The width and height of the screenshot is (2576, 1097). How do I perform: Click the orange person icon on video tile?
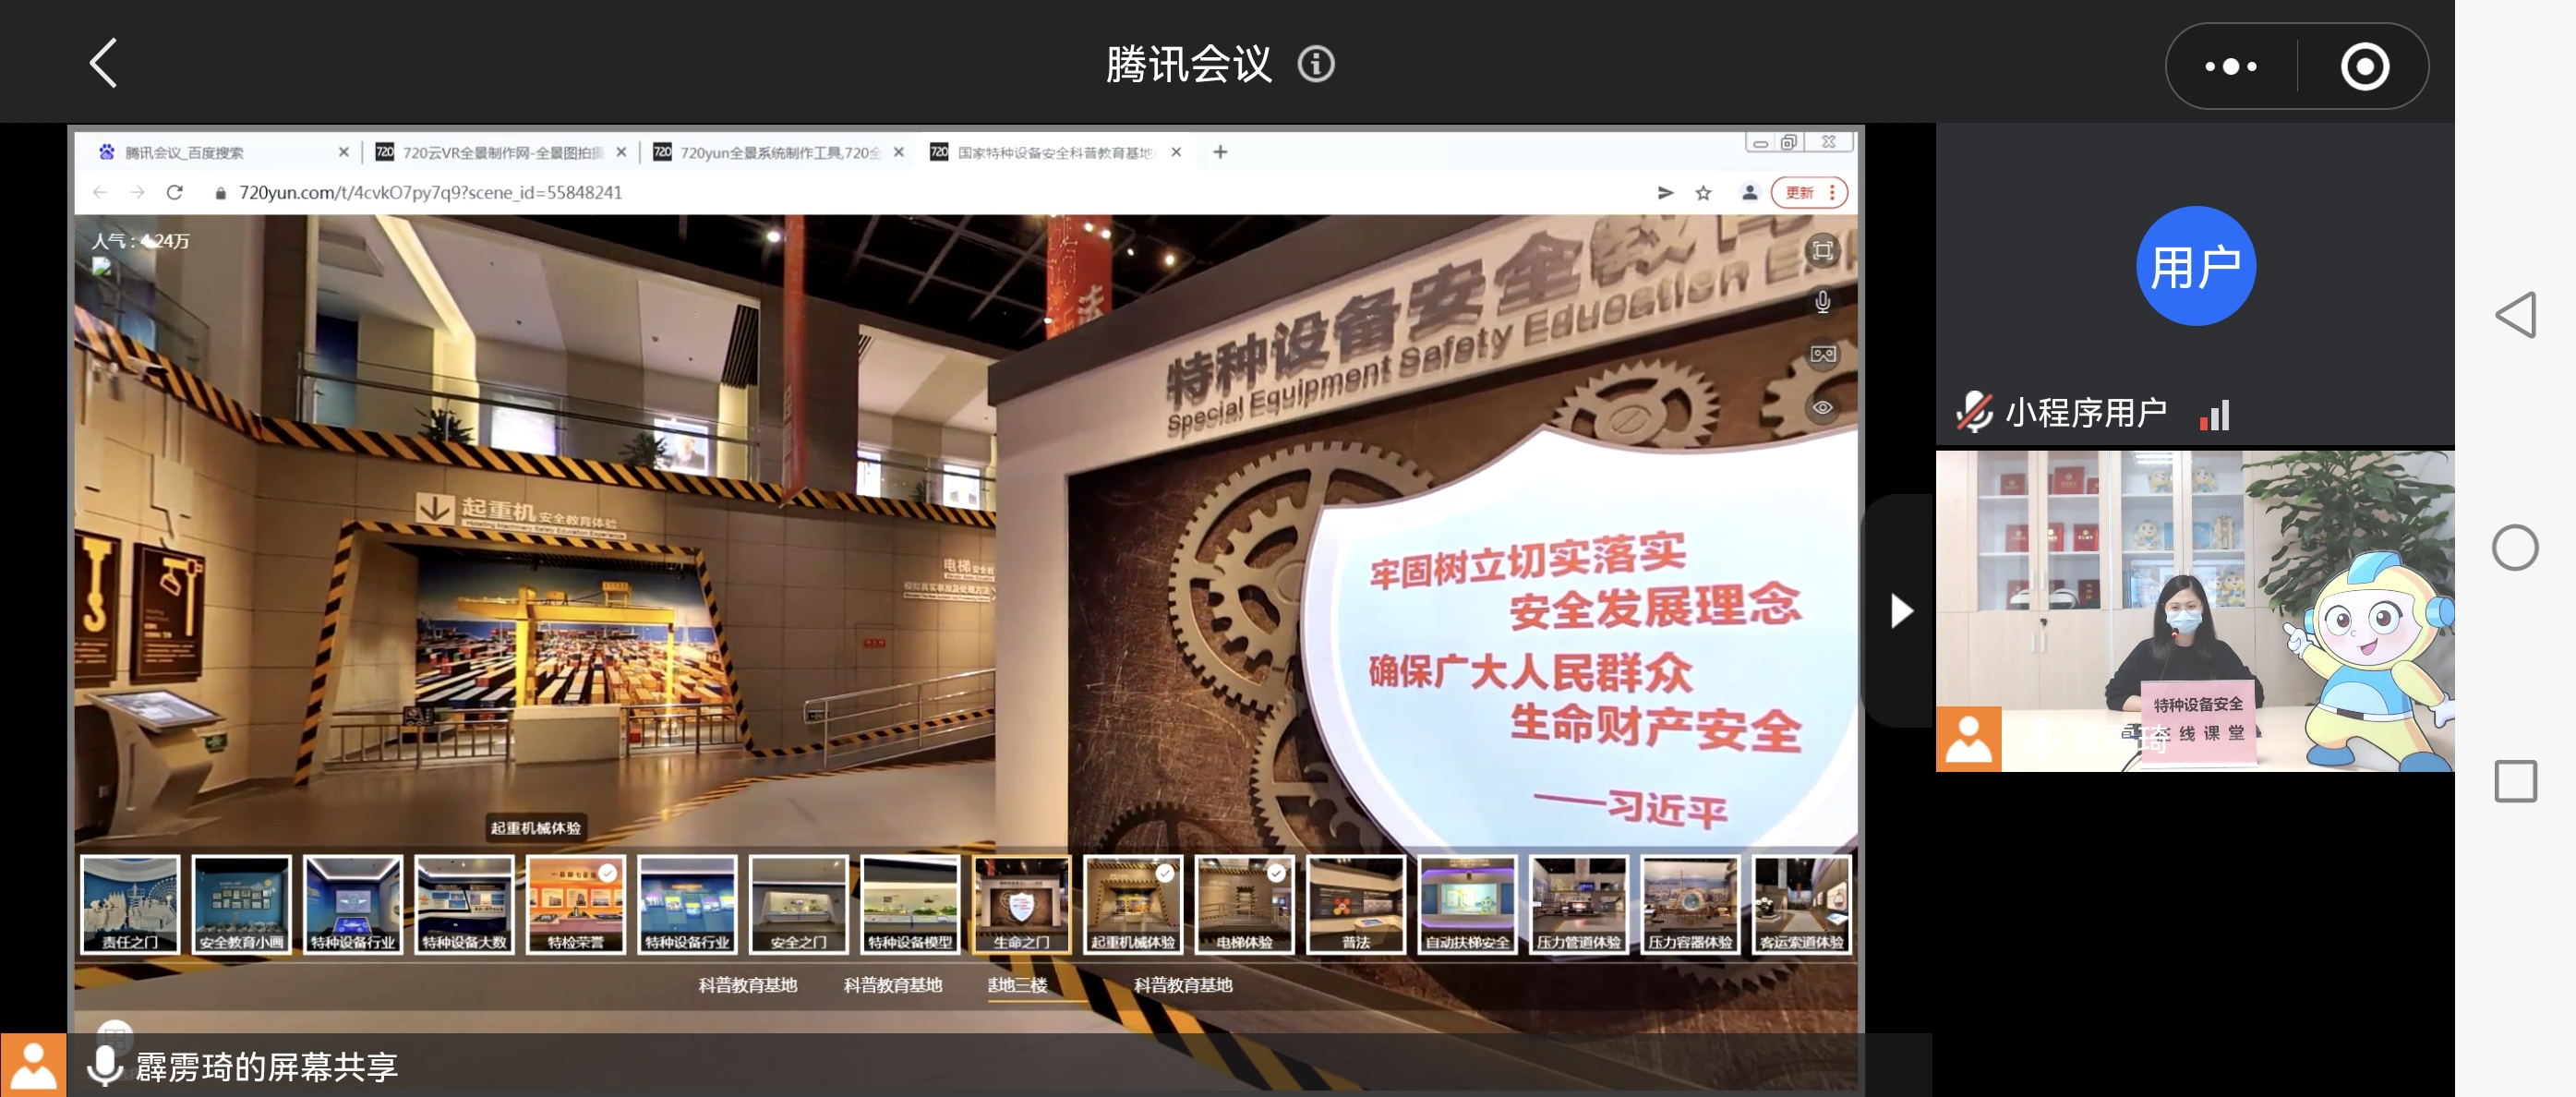point(1968,739)
